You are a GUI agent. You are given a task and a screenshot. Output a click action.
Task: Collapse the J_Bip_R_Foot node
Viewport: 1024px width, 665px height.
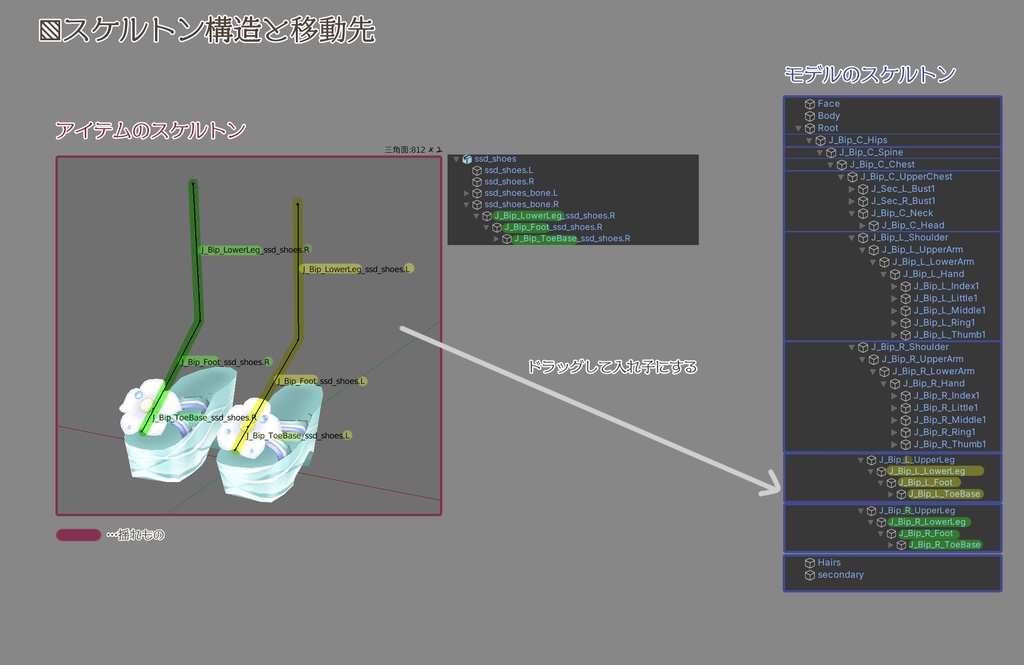(880, 534)
